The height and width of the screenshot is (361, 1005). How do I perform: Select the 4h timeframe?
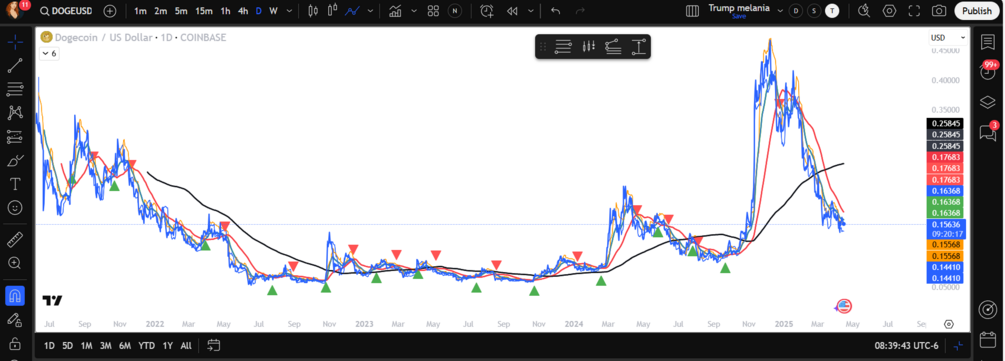tap(243, 11)
